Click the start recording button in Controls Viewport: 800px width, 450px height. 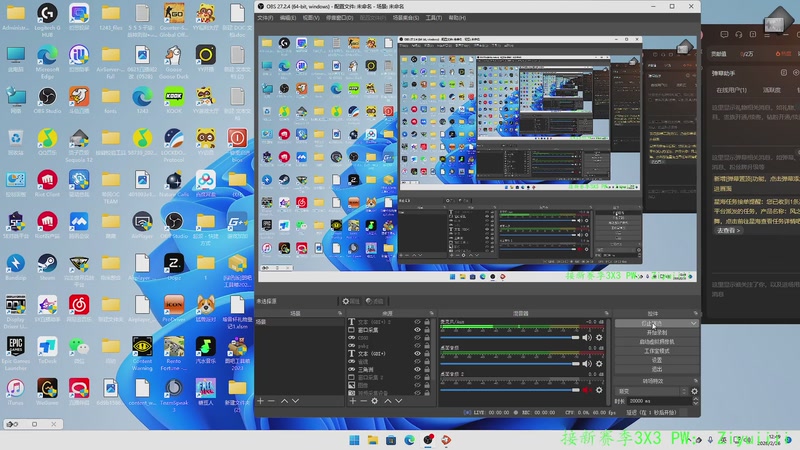657,333
